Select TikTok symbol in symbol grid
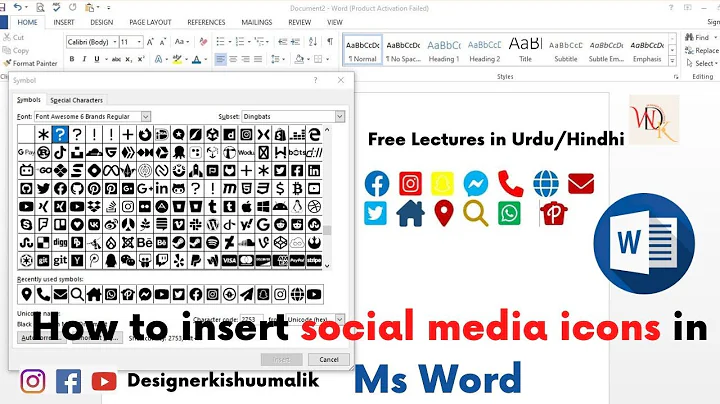Screen dimensions: 720x404 pyautogui.click(x=60, y=152)
